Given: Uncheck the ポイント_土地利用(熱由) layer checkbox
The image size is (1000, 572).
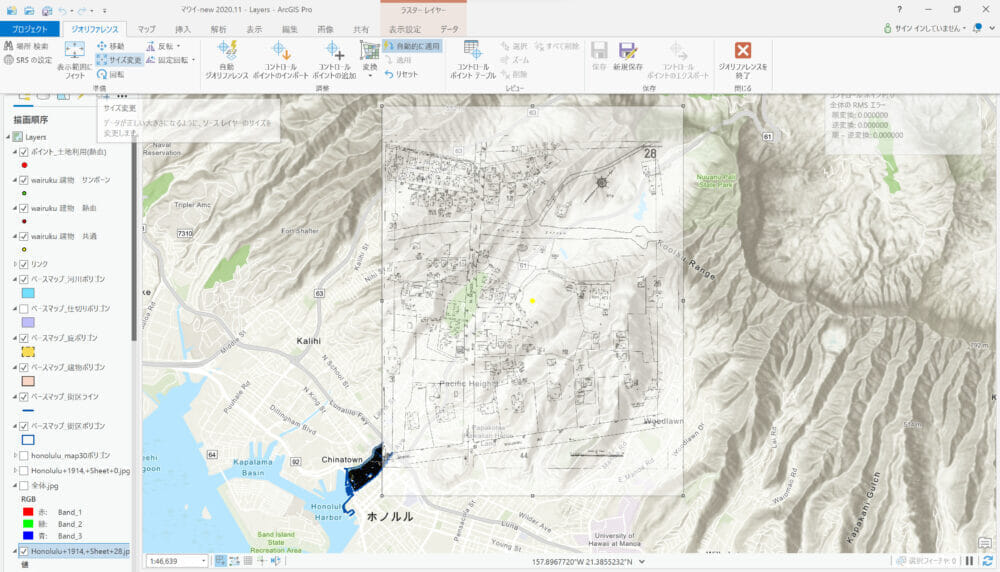Looking at the screenshot, I should point(24,152).
